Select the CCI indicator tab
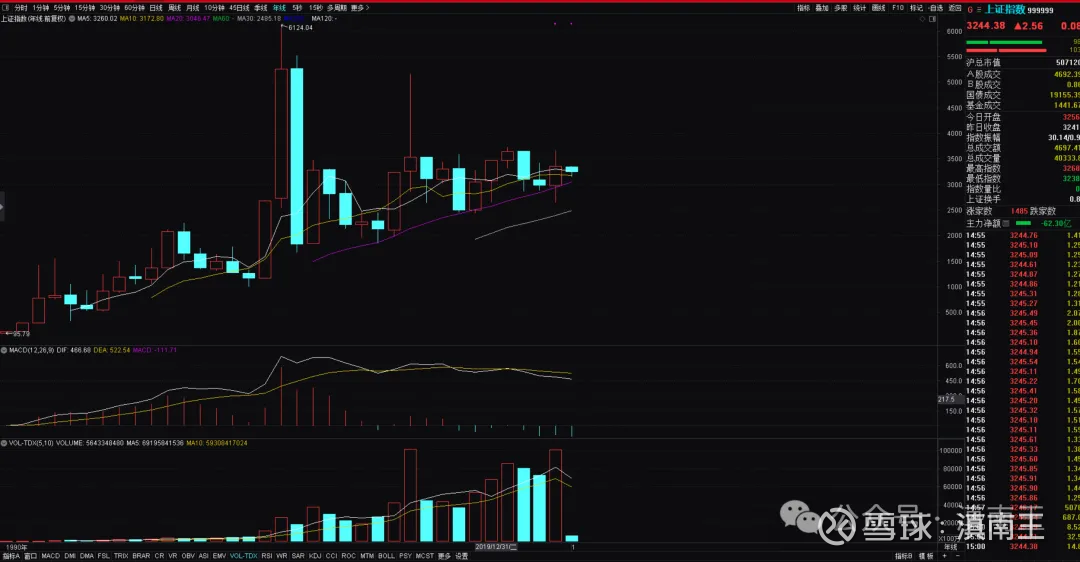Image resolution: width=1080 pixels, height=562 pixels. point(331,556)
